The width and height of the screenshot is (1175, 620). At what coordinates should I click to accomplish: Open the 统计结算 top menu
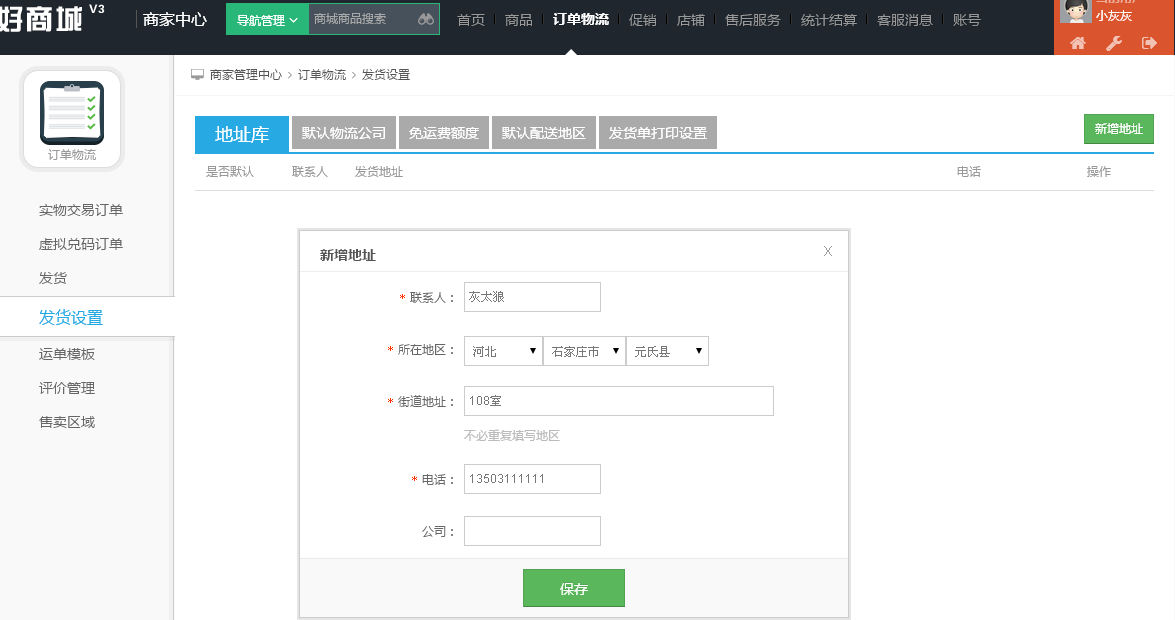click(x=828, y=19)
